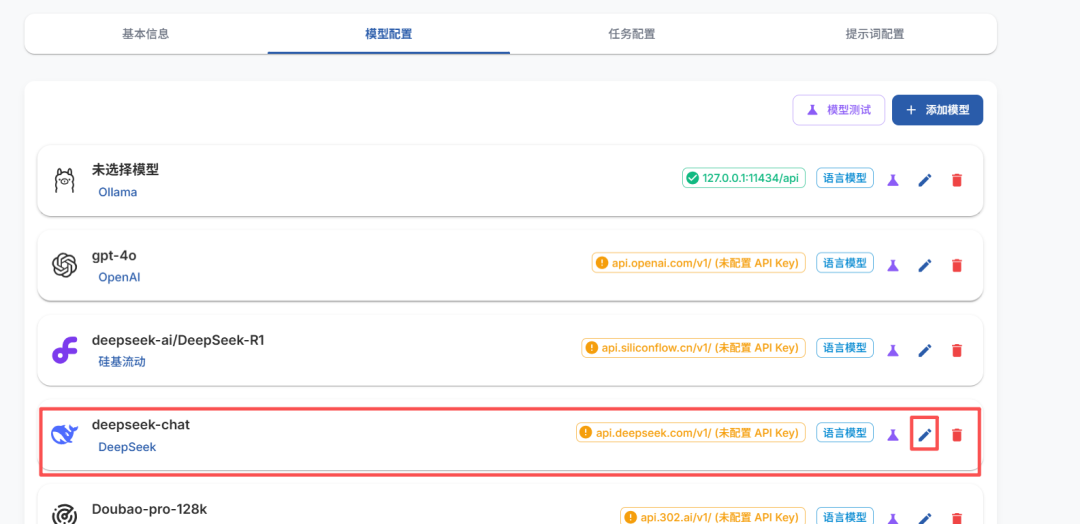
Task: Click the OpenAI provider label
Action: click(119, 277)
